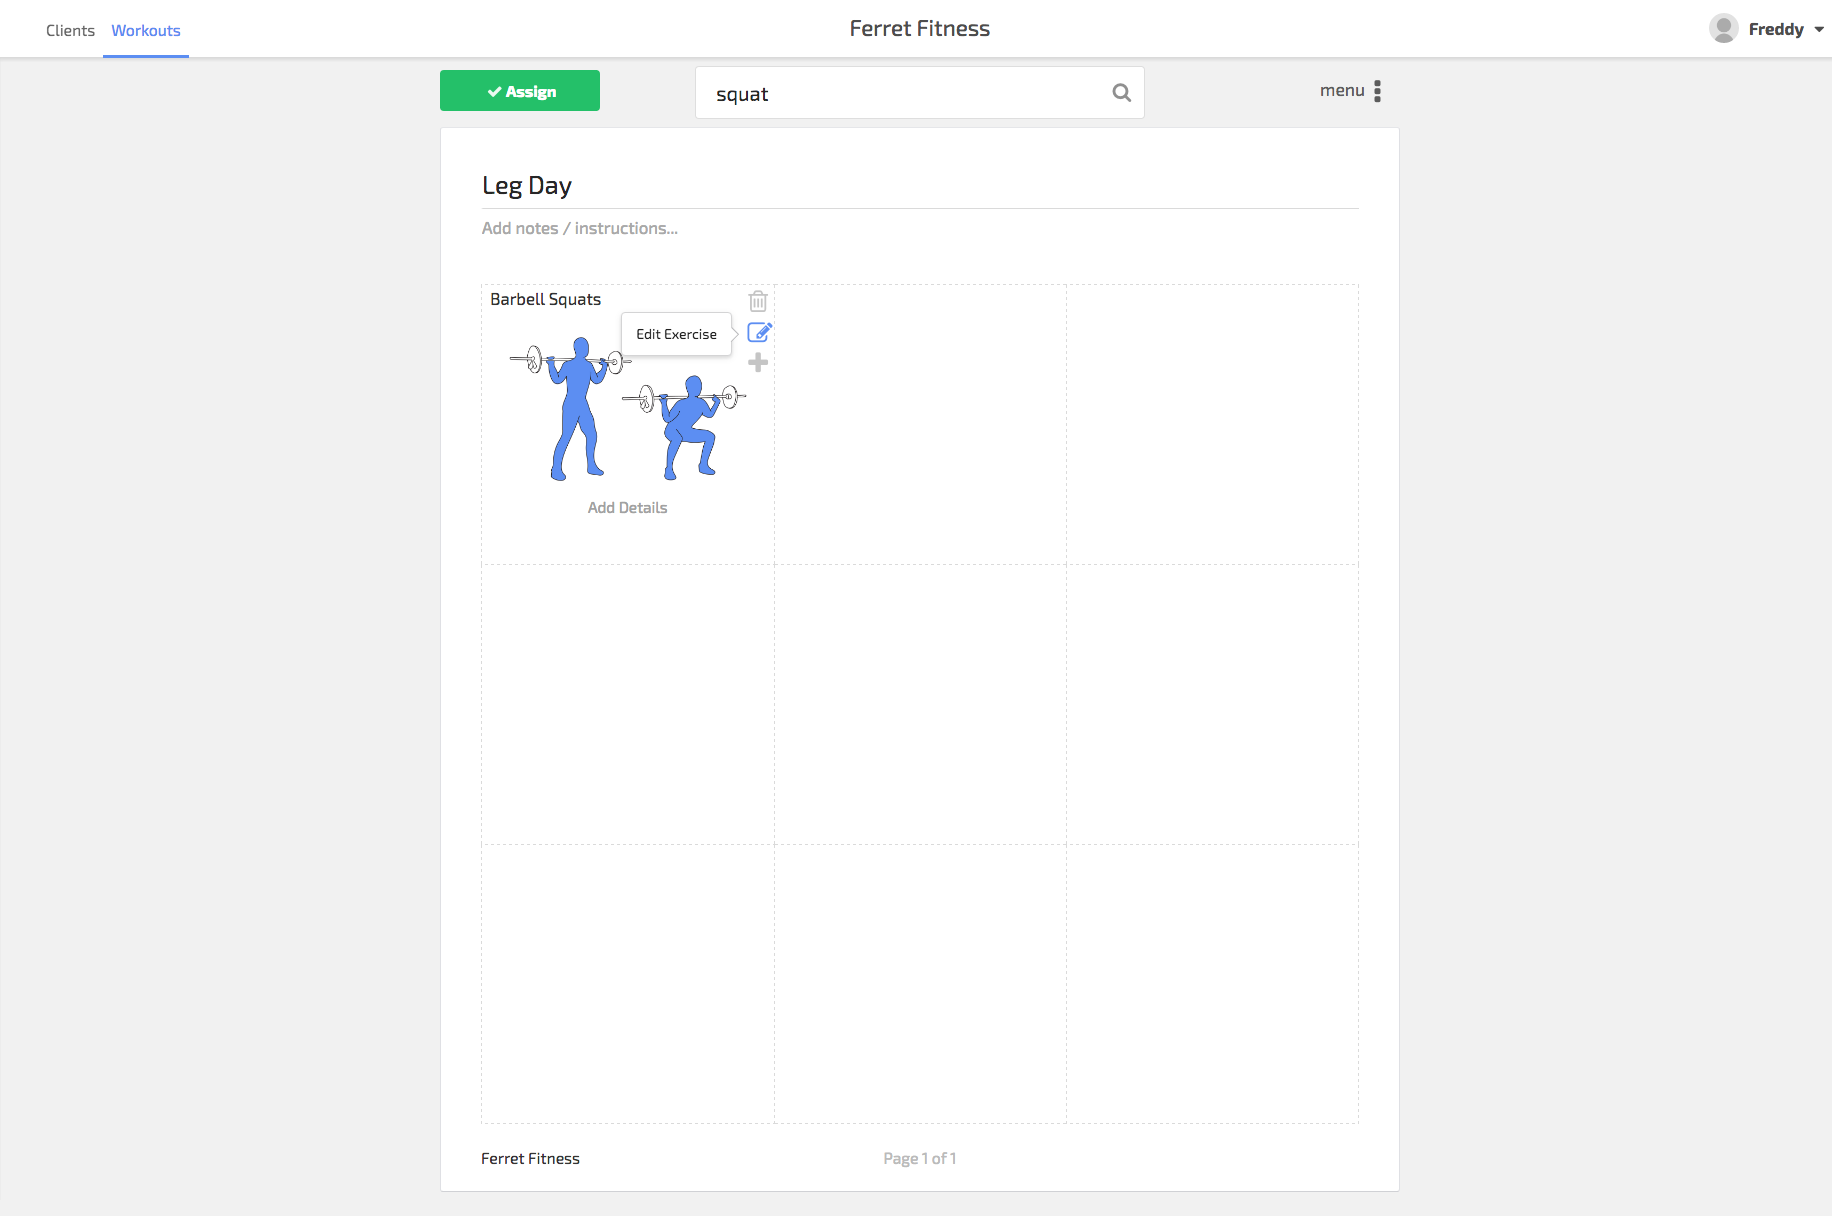This screenshot has width=1832, height=1216.
Task: Click the Barbell Squats exercise name
Action: [x=546, y=299]
